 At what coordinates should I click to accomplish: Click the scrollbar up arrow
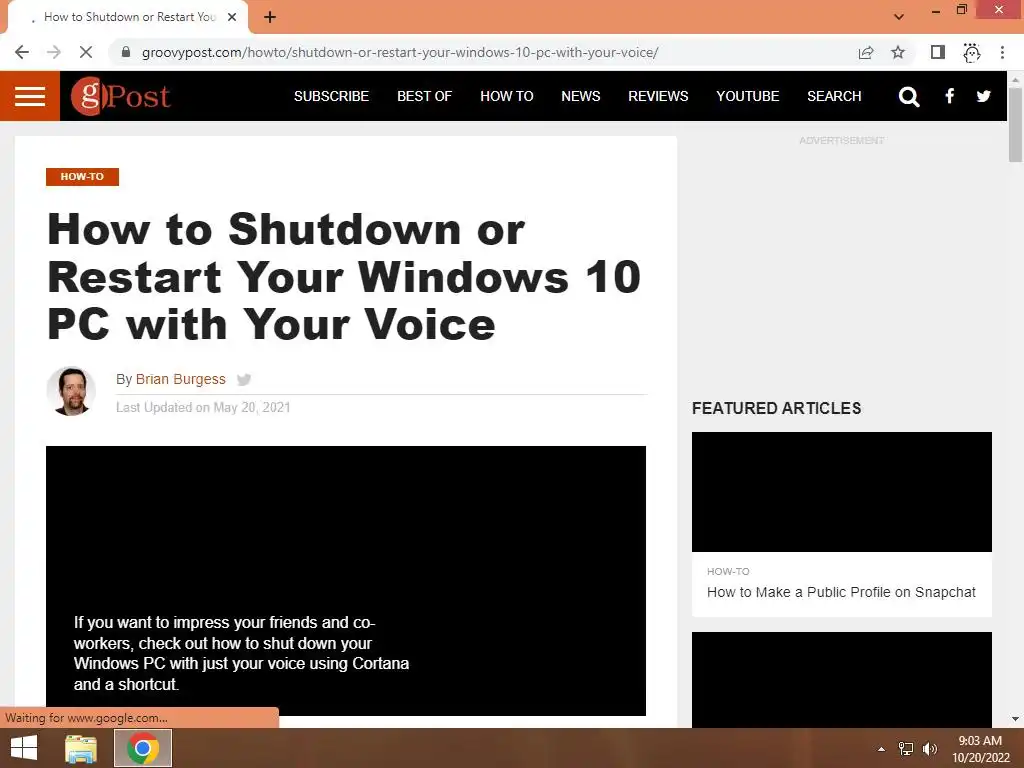(x=1015, y=80)
